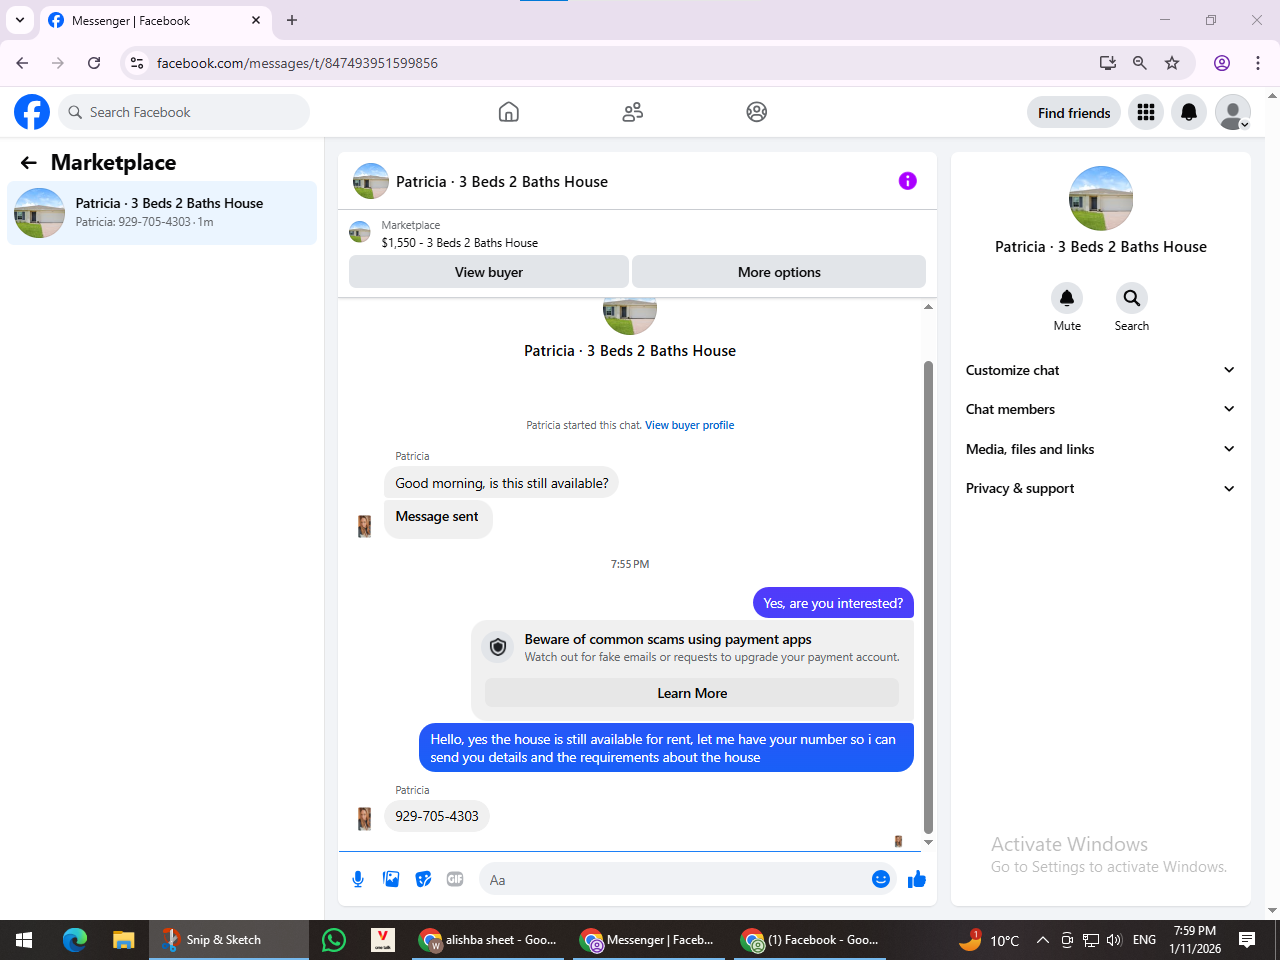This screenshot has height=960, width=1280.
Task: Reload the page with the browser refresh button
Action: [94, 63]
